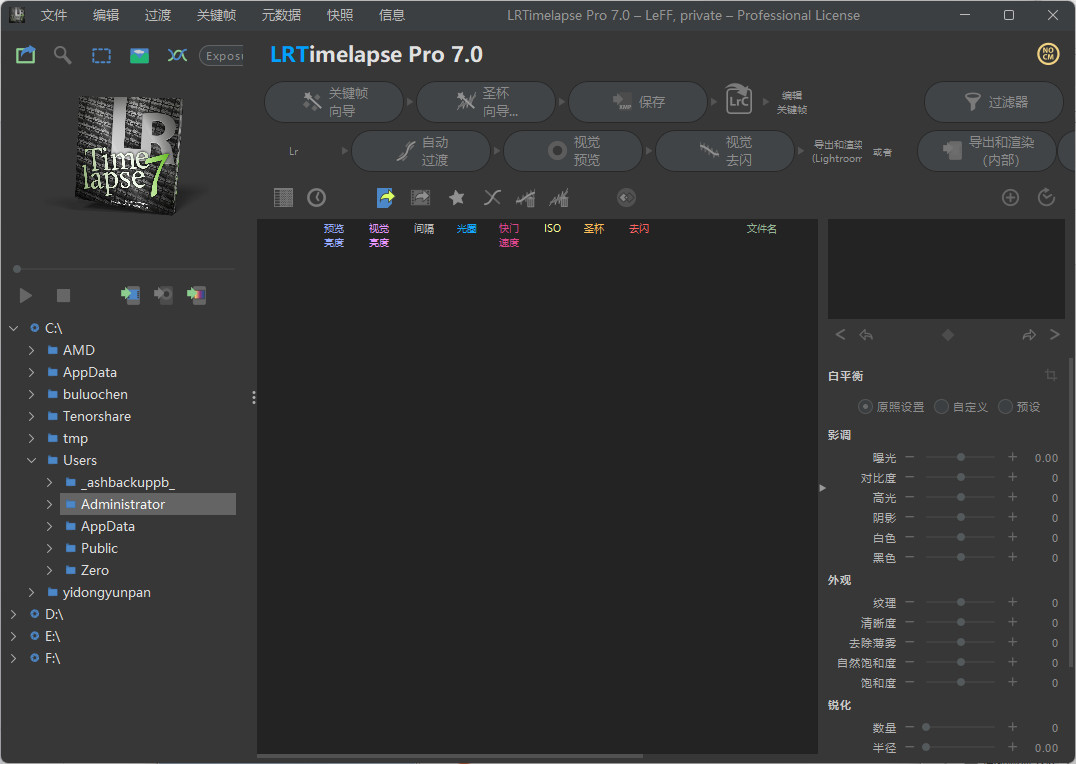Click the first graph curve icon
This screenshot has width=1076, height=764.
[x=526, y=198]
